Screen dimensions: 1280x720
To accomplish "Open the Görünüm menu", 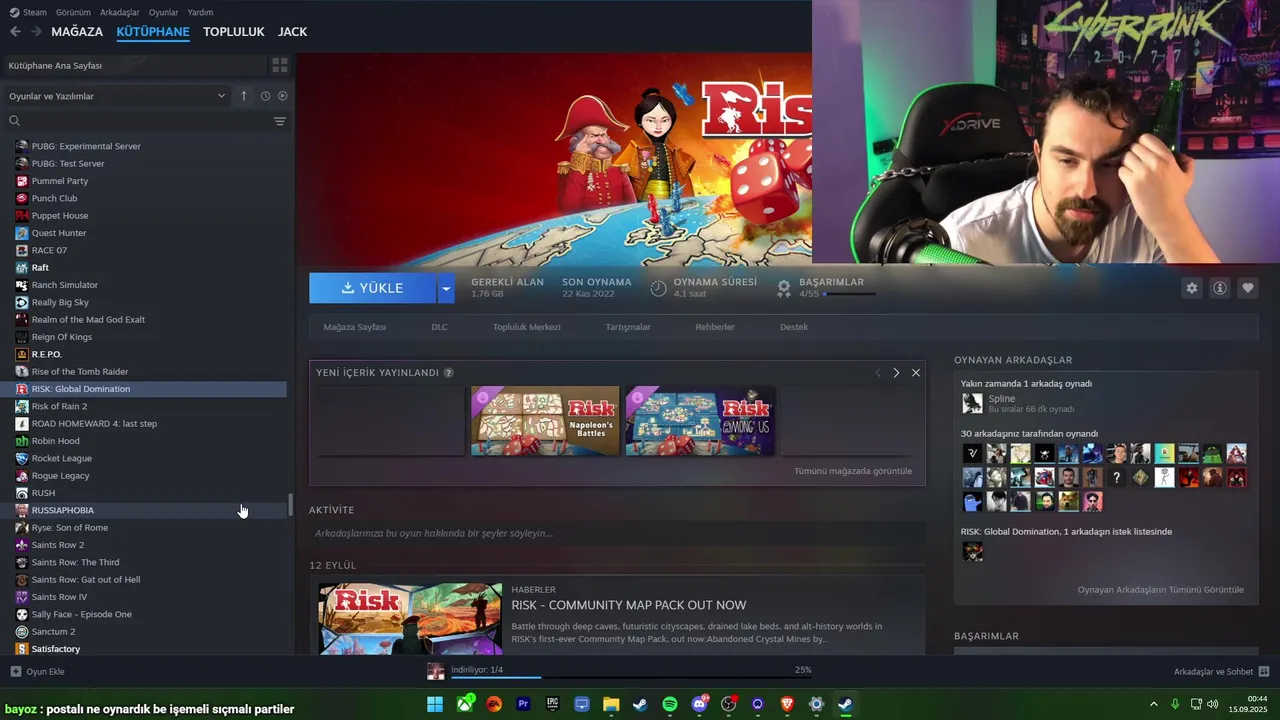I will click(73, 12).
